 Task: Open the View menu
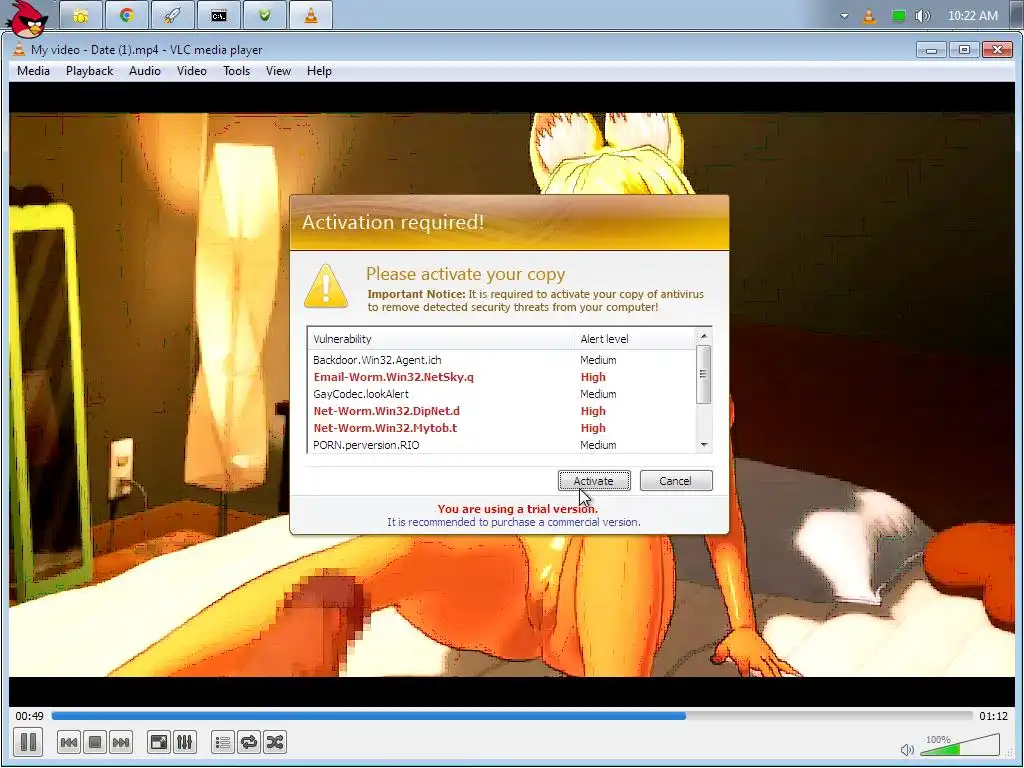[x=278, y=71]
